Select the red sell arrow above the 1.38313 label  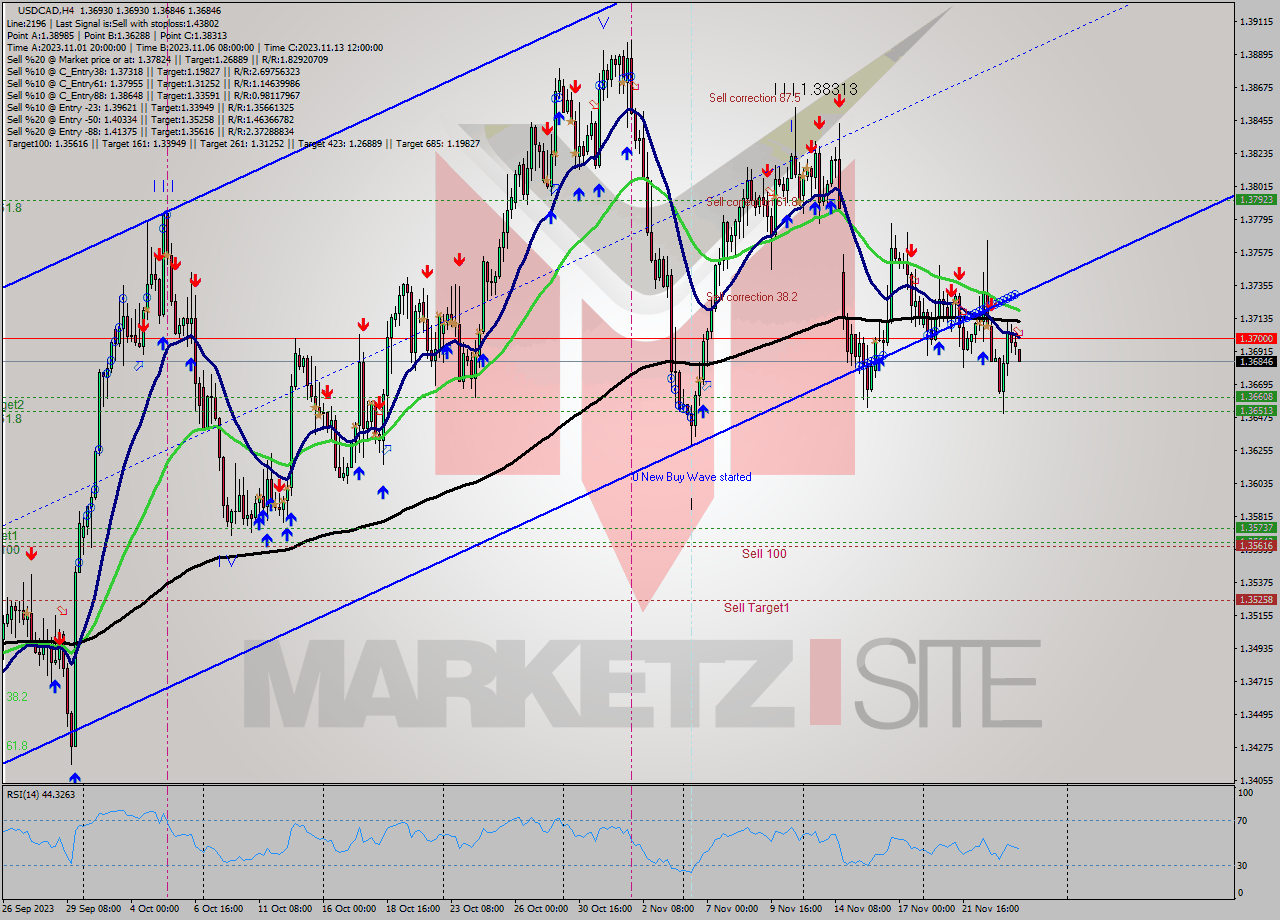[x=839, y=103]
